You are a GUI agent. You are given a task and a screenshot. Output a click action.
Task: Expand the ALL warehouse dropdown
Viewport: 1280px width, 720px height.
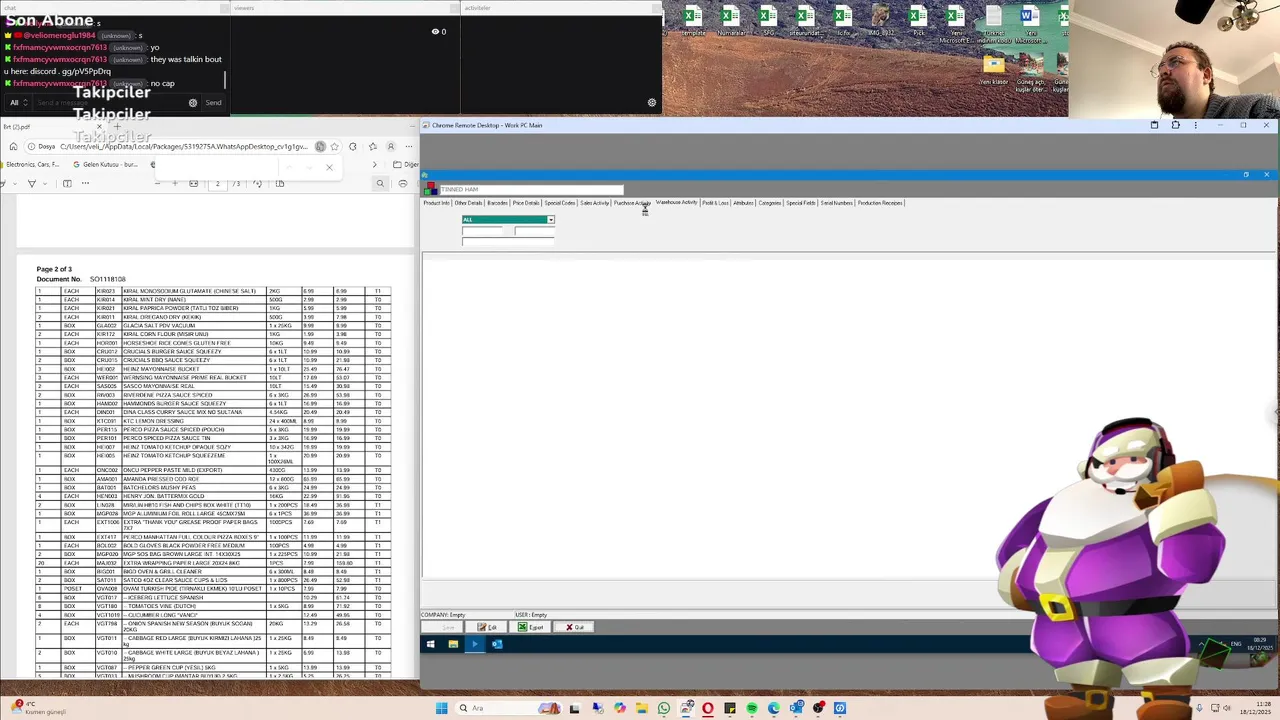(x=550, y=219)
